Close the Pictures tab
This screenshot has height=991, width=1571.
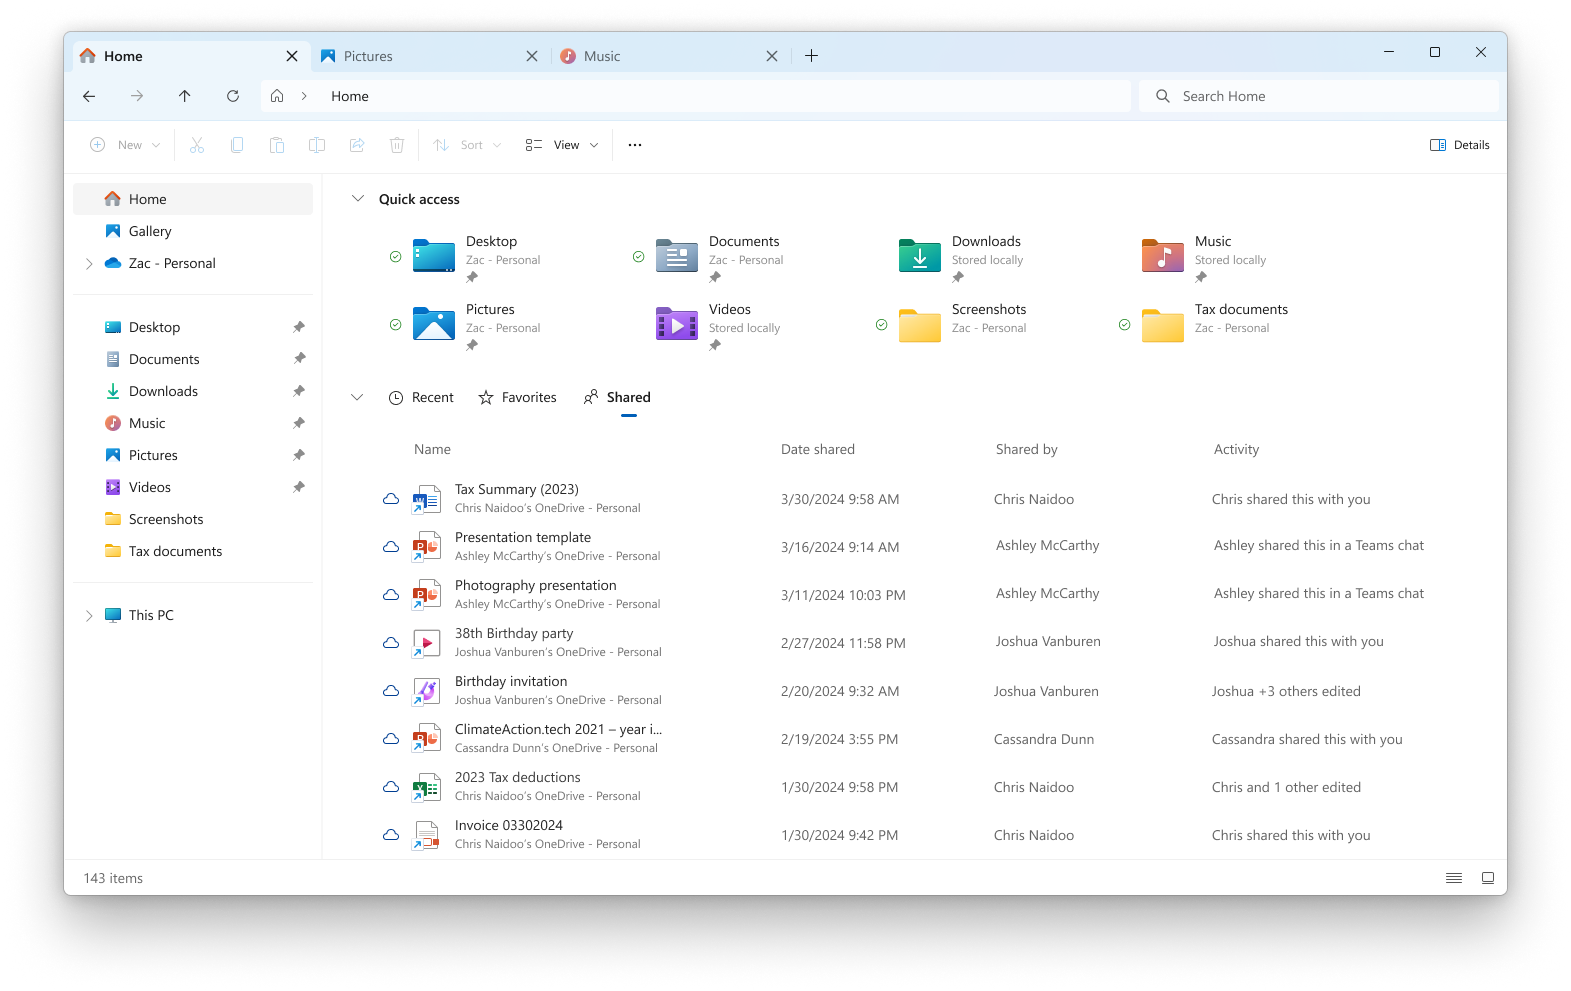tap(532, 56)
